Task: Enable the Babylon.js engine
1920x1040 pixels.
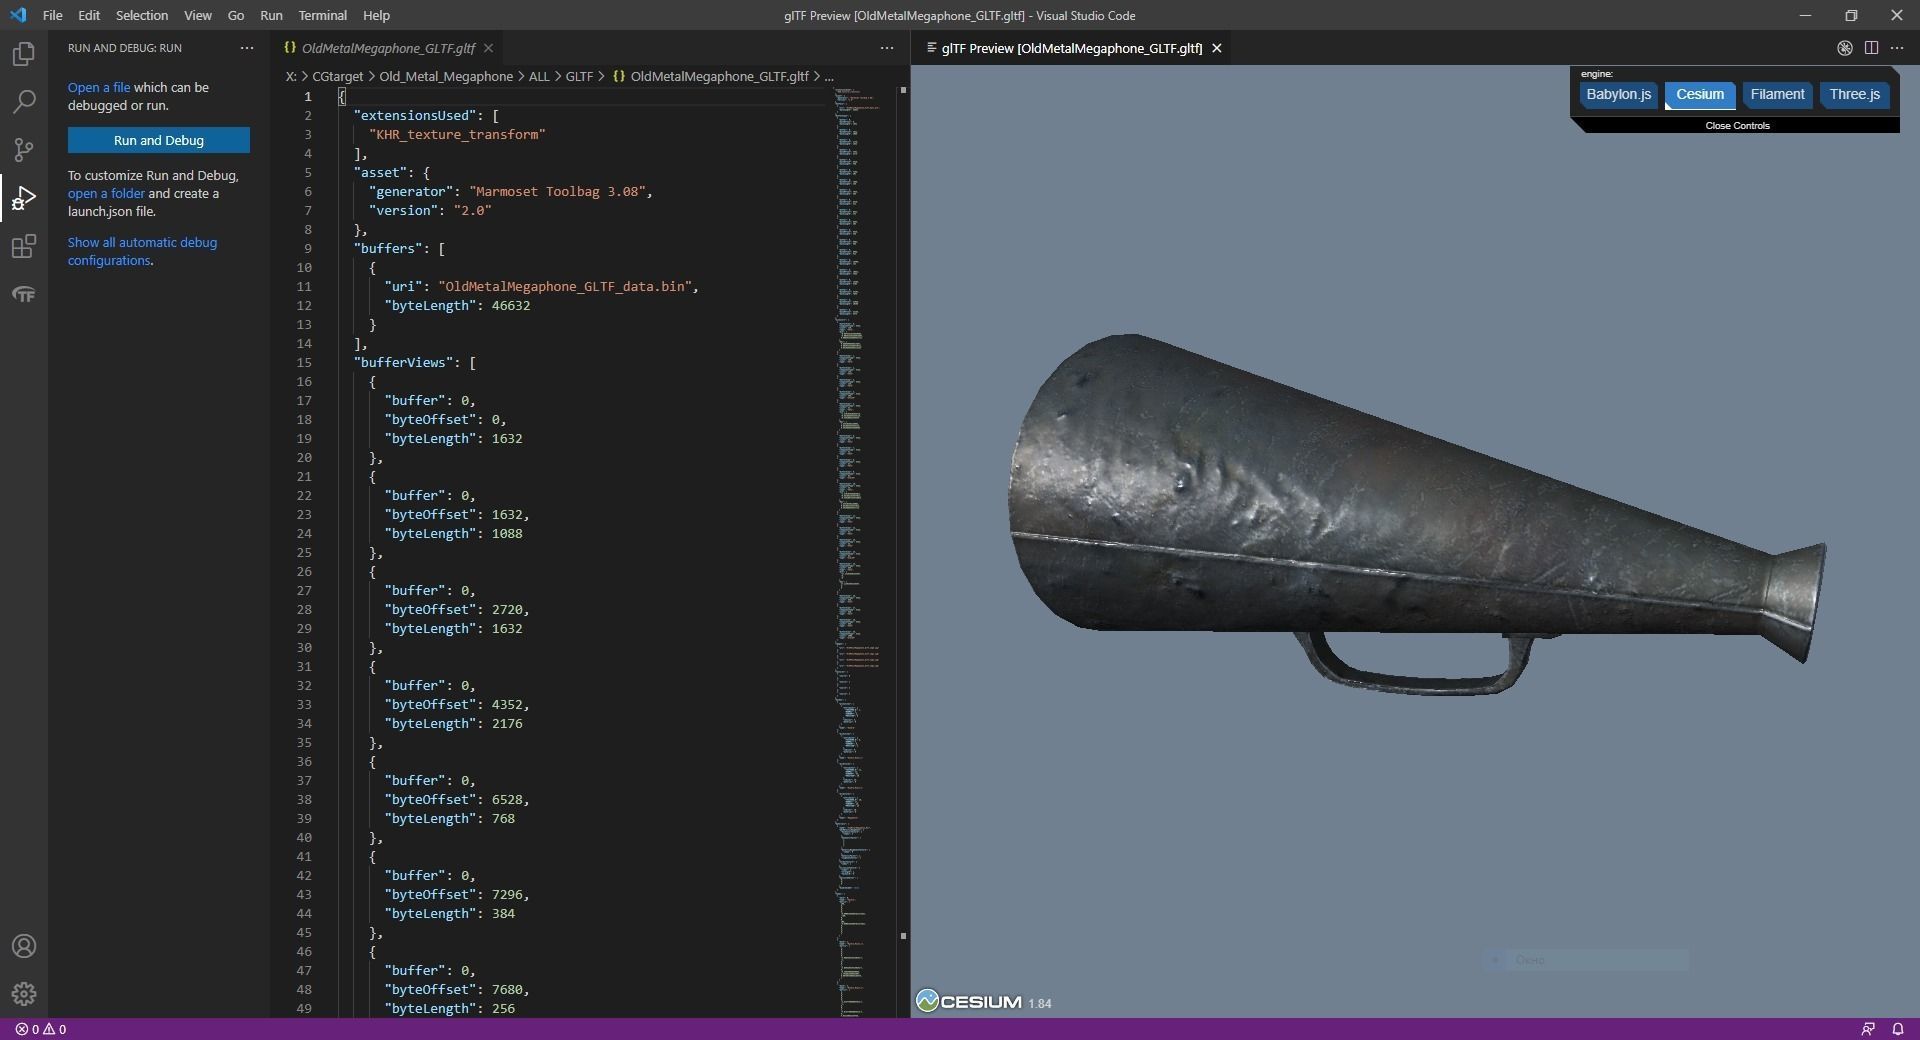Action: pos(1618,95)
